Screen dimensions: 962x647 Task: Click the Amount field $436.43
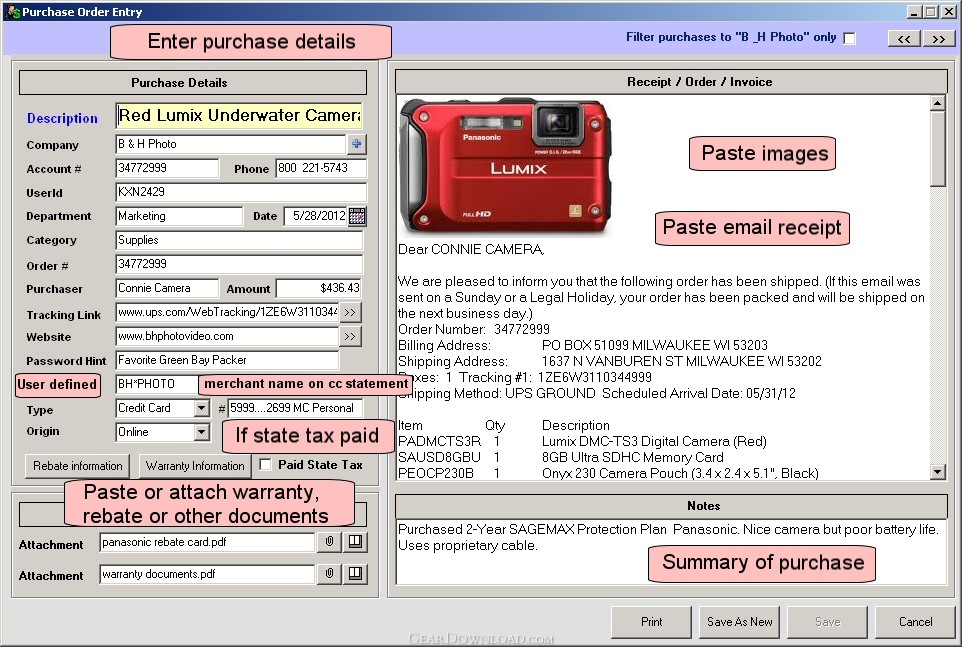[319, 288]
